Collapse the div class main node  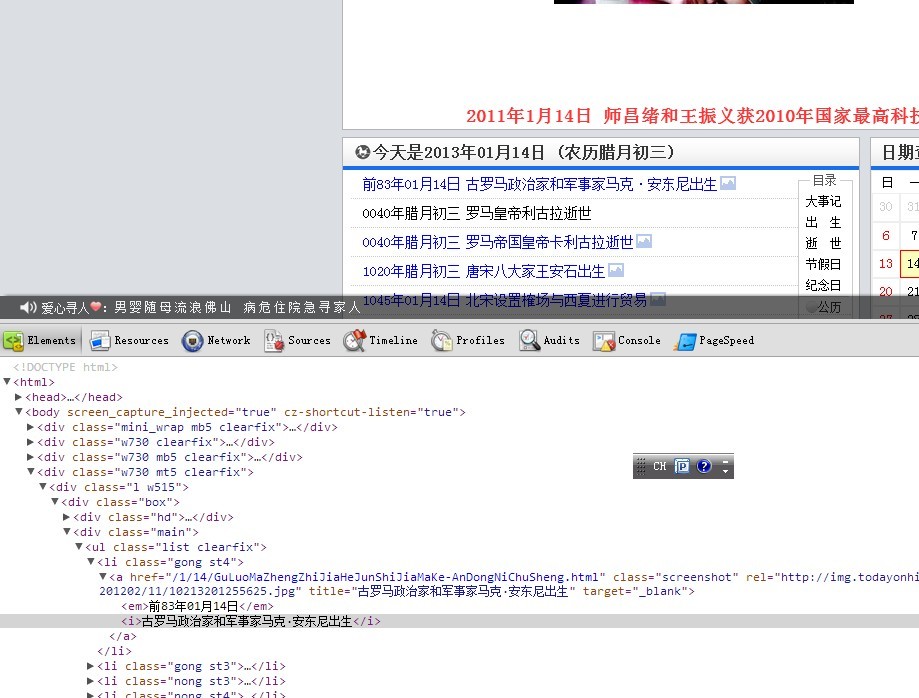click(67, 532)
